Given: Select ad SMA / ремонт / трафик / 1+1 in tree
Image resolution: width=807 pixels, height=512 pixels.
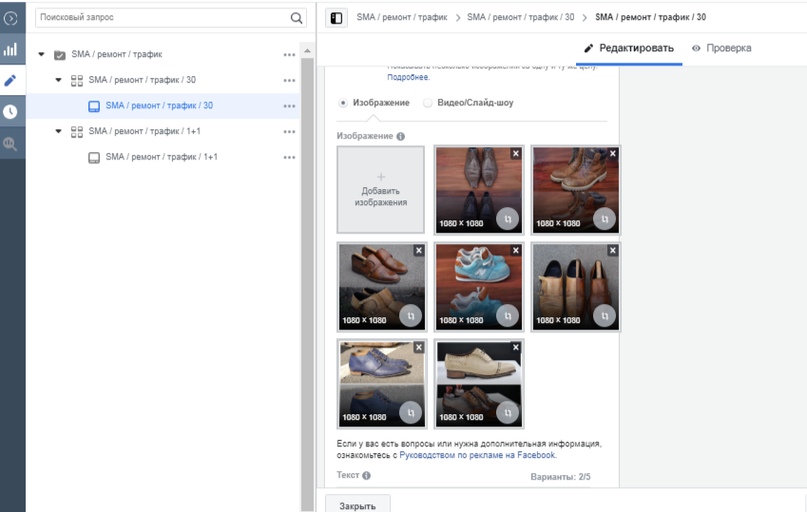Looking at the screenshot, I should (x=161, y=157).
